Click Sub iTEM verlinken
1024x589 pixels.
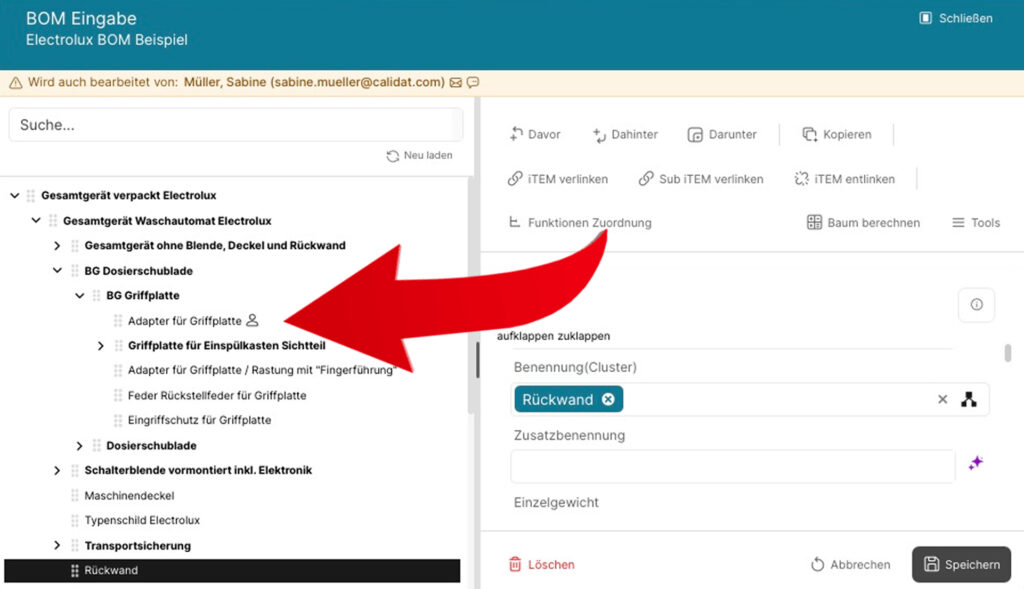[x=701, y=179]
